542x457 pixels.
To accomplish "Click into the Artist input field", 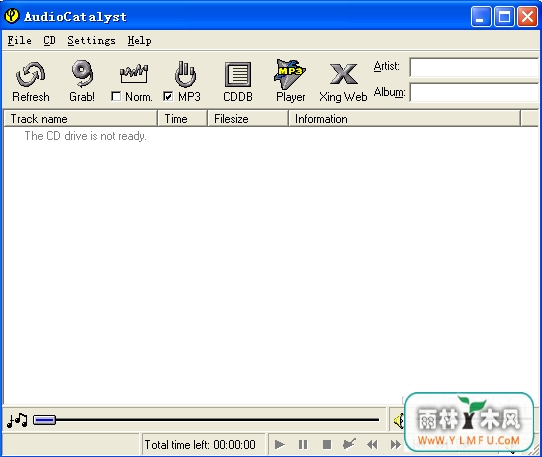I will tap(475, 67).
